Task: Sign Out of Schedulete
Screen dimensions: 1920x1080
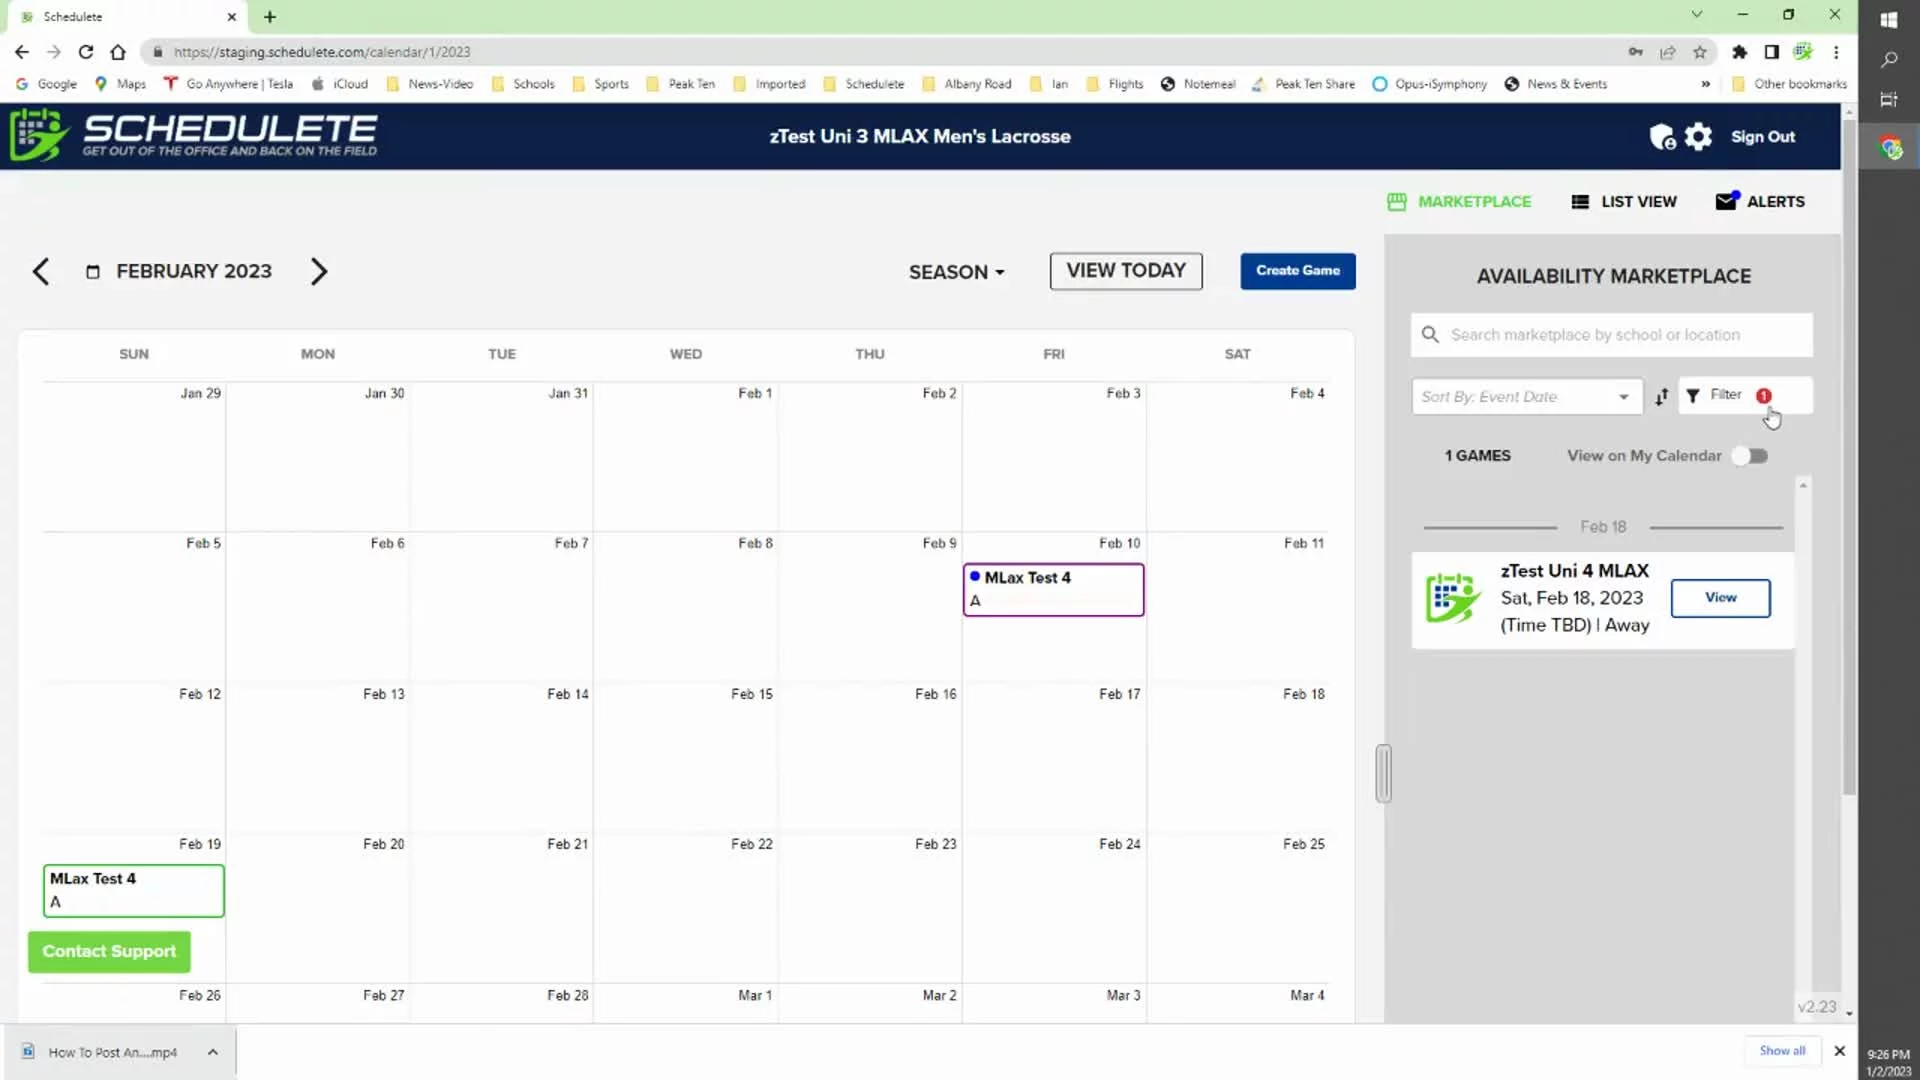Action: coord(1762,137)
